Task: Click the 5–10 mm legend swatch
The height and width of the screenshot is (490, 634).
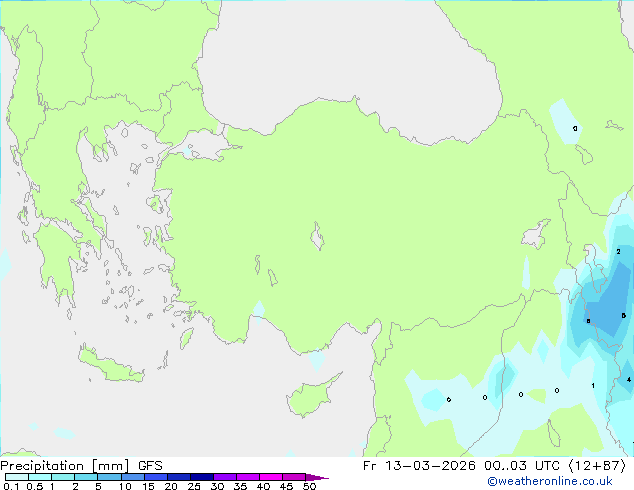Action: (x=110, y=477)
